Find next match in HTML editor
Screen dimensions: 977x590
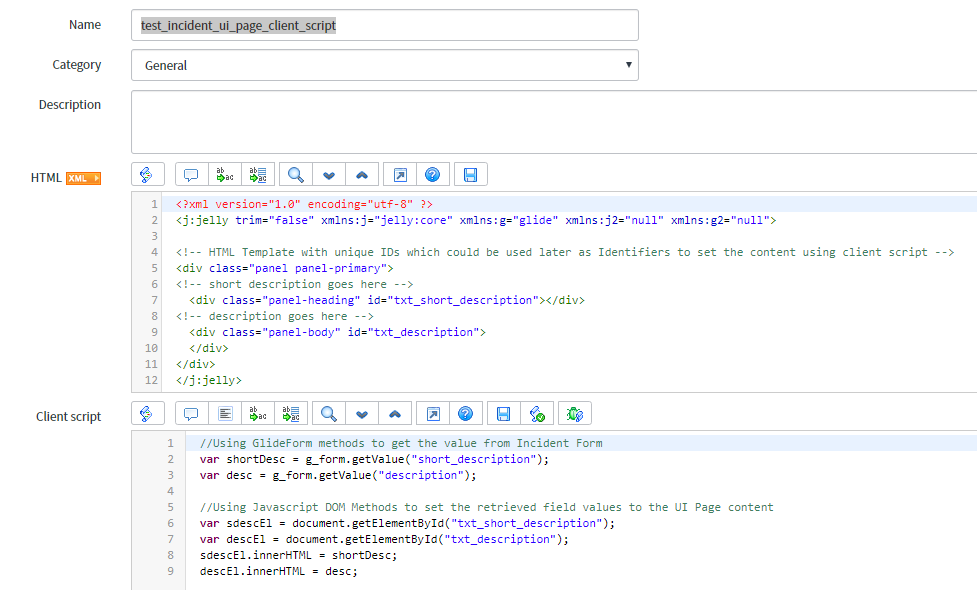click(x=329, y=174)
